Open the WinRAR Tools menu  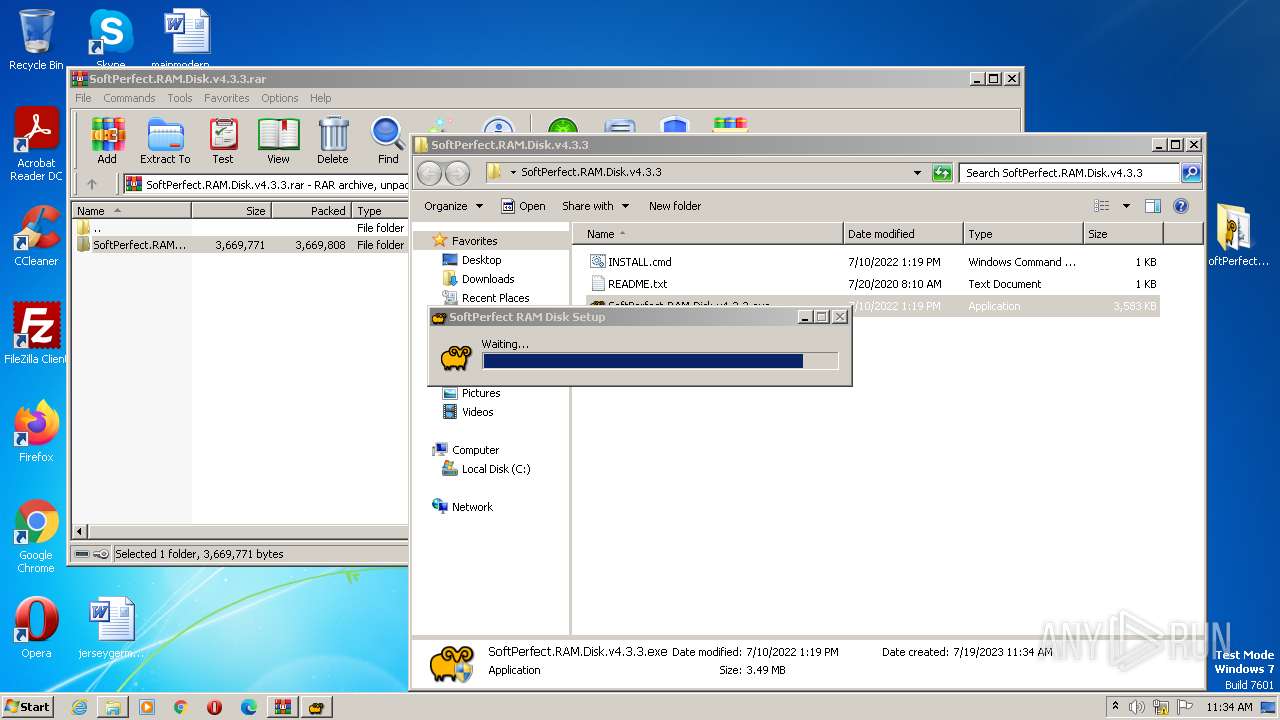[180, 98]
